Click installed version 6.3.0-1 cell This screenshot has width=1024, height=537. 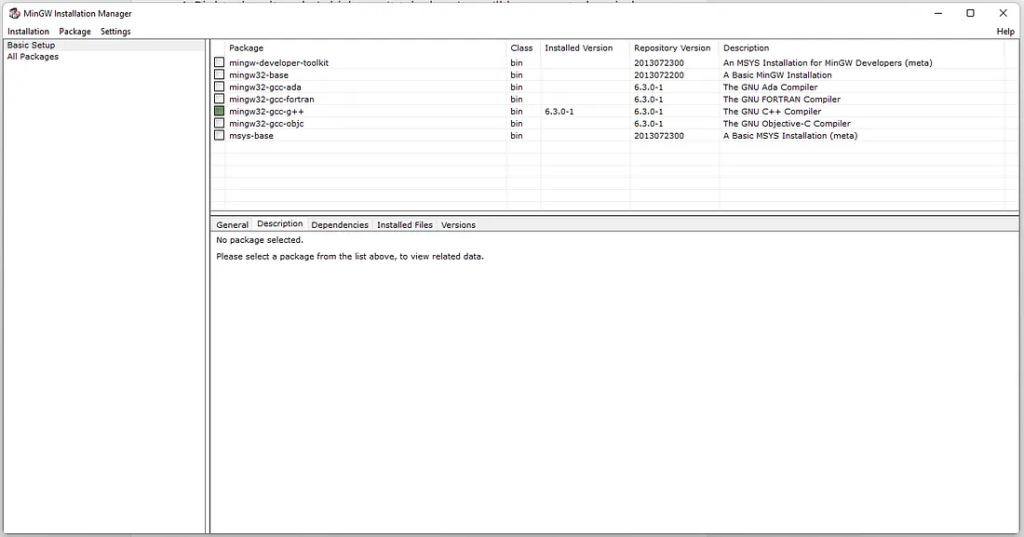[x=559, y=112]
